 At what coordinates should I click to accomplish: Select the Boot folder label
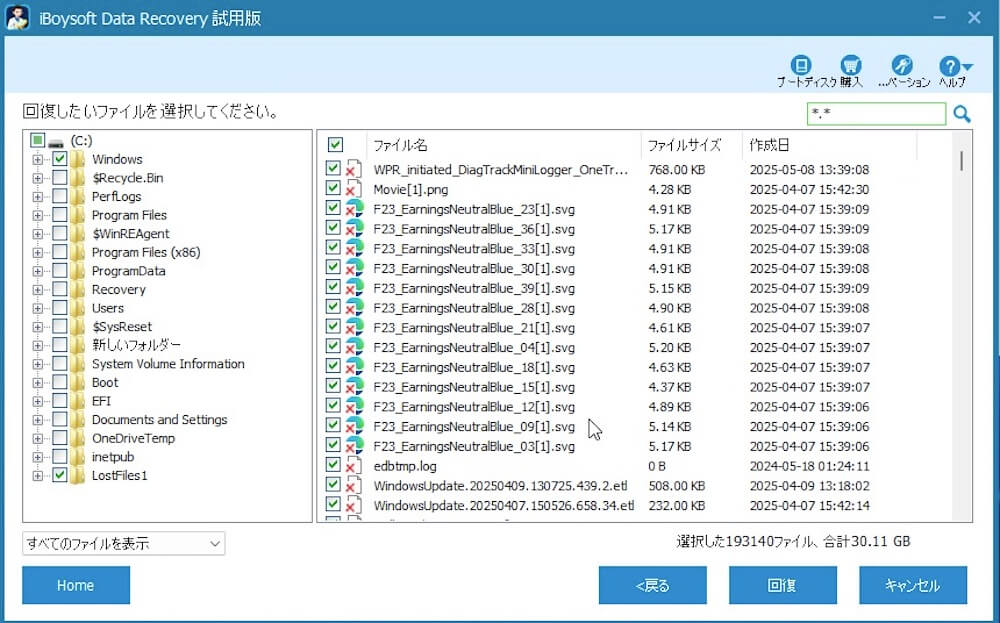pos(105,383)
